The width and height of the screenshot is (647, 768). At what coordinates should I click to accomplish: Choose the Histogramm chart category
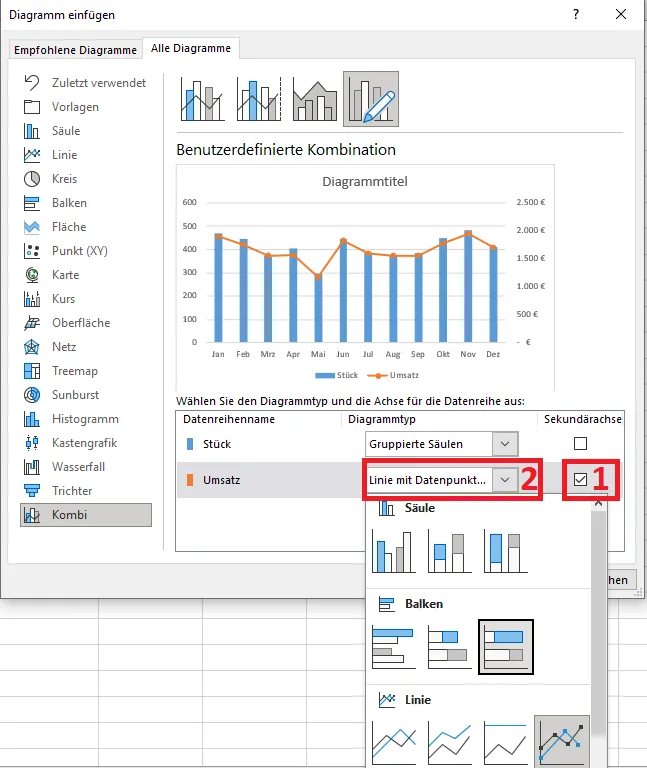tap(85, 419)
